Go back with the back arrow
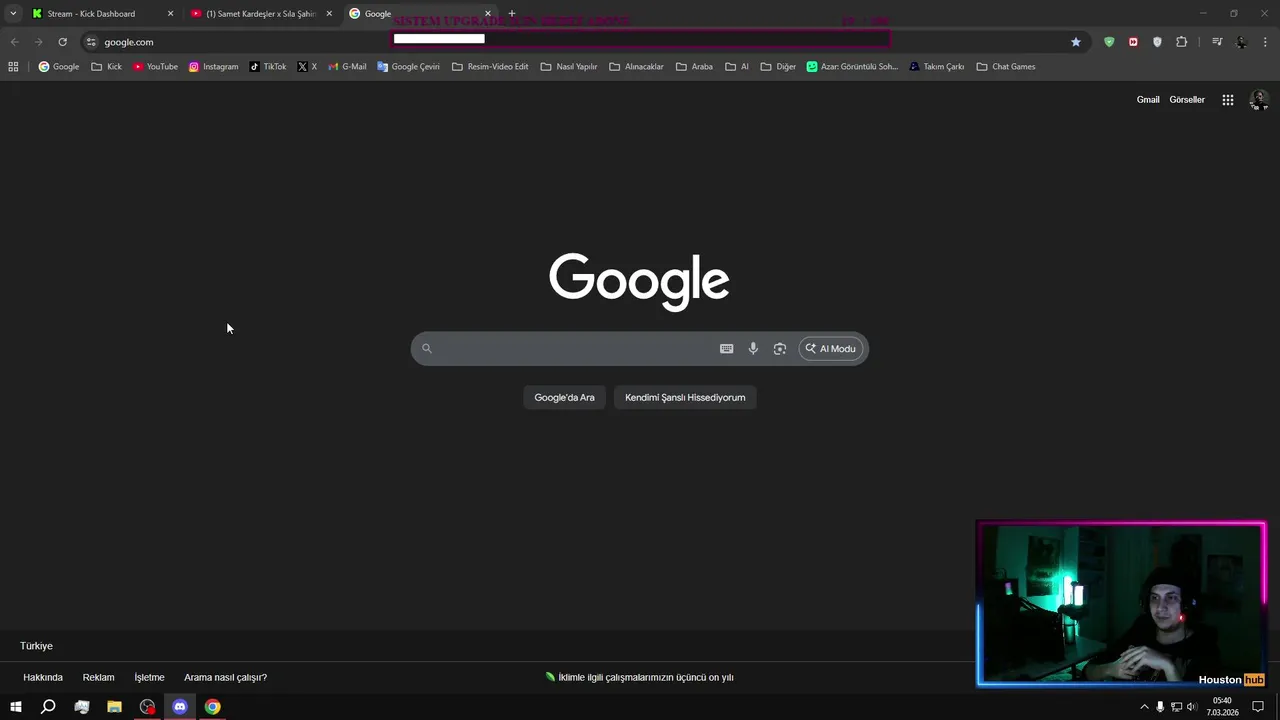Screen dimensions: 1280x720 coord(14,42)
